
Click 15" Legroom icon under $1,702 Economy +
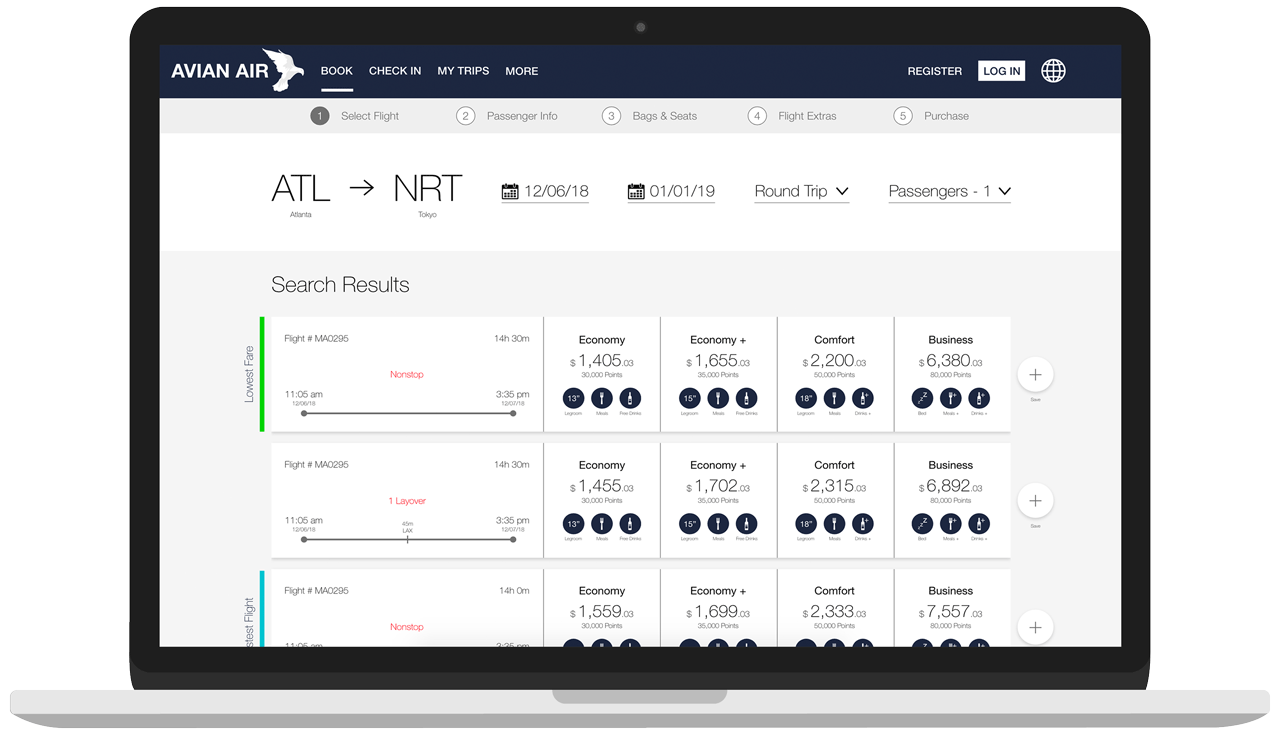tap(690, 524)
